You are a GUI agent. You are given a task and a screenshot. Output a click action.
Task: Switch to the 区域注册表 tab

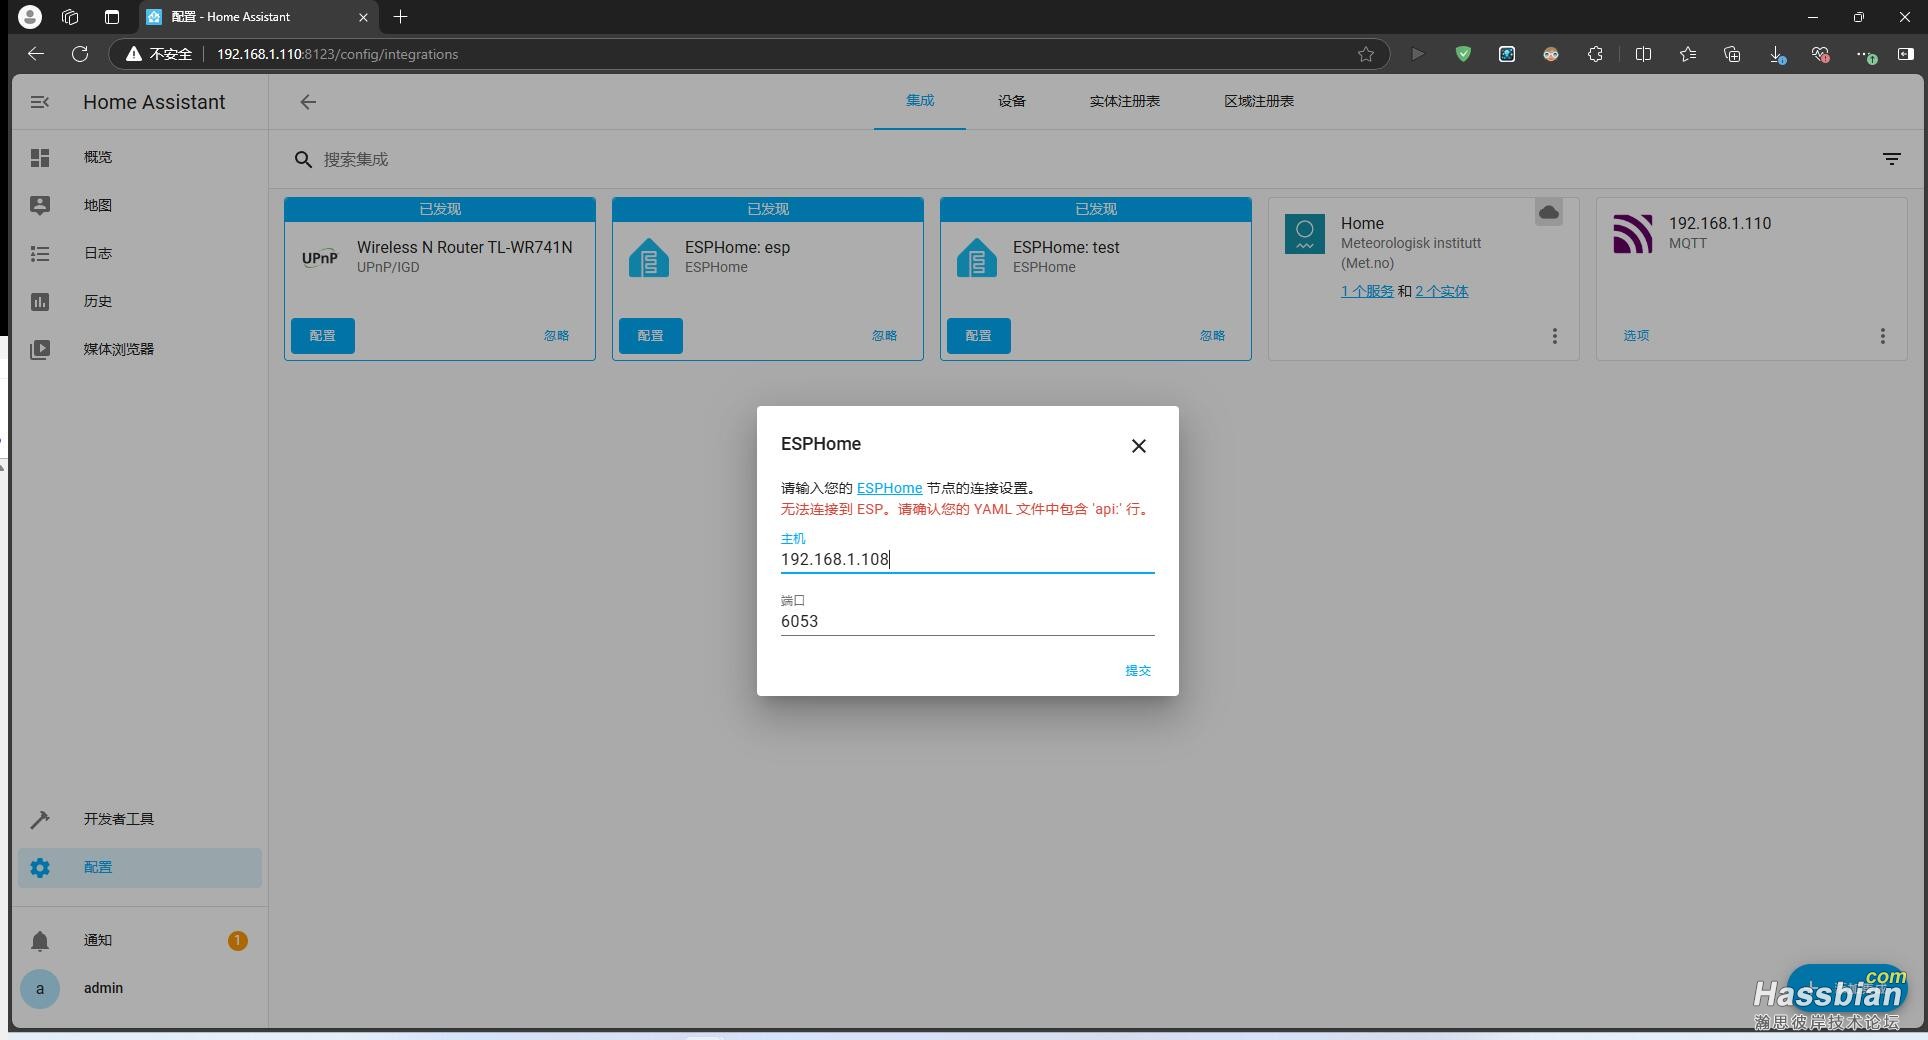pos(1259,101)
